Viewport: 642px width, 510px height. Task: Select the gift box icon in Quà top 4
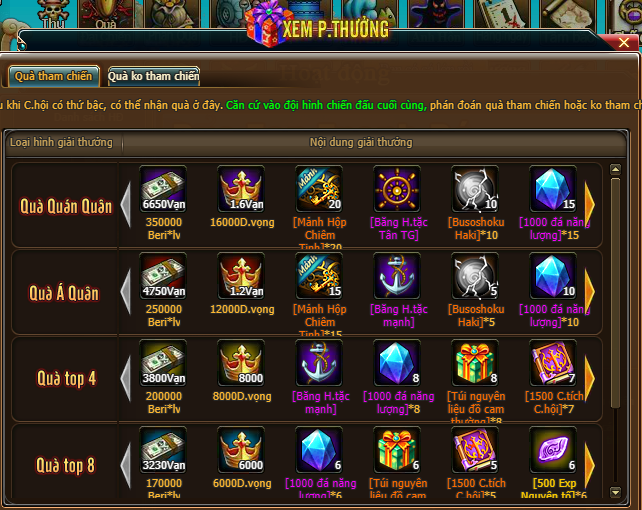tap(475, 363)
